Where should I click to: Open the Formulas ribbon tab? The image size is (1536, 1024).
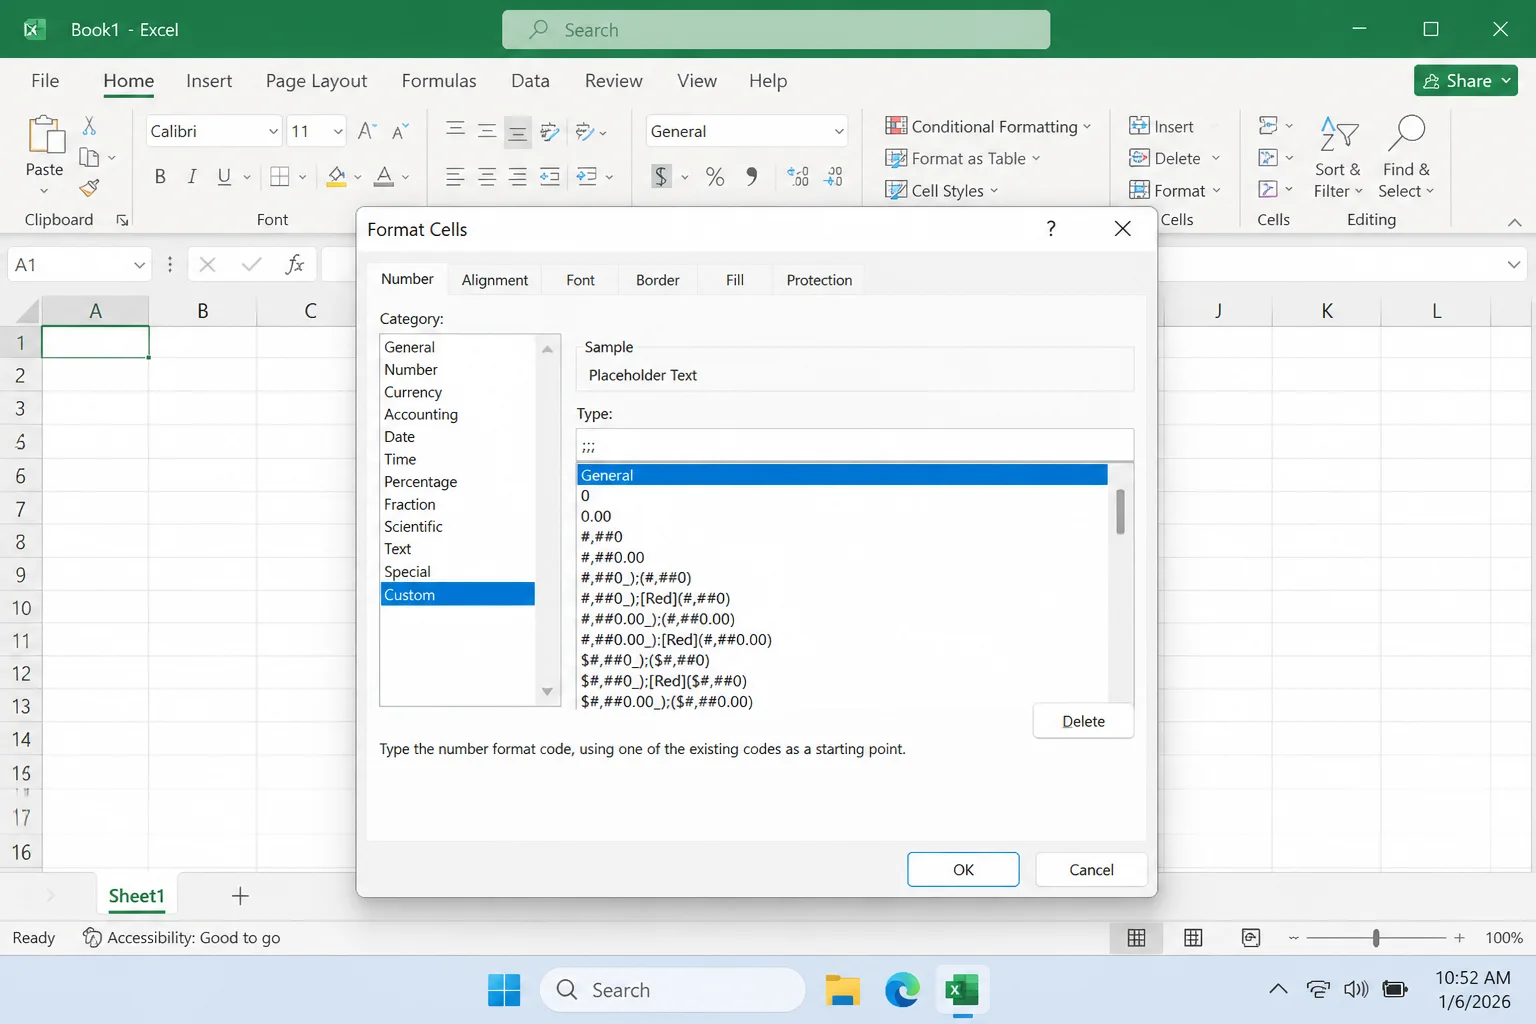[439, 81]
